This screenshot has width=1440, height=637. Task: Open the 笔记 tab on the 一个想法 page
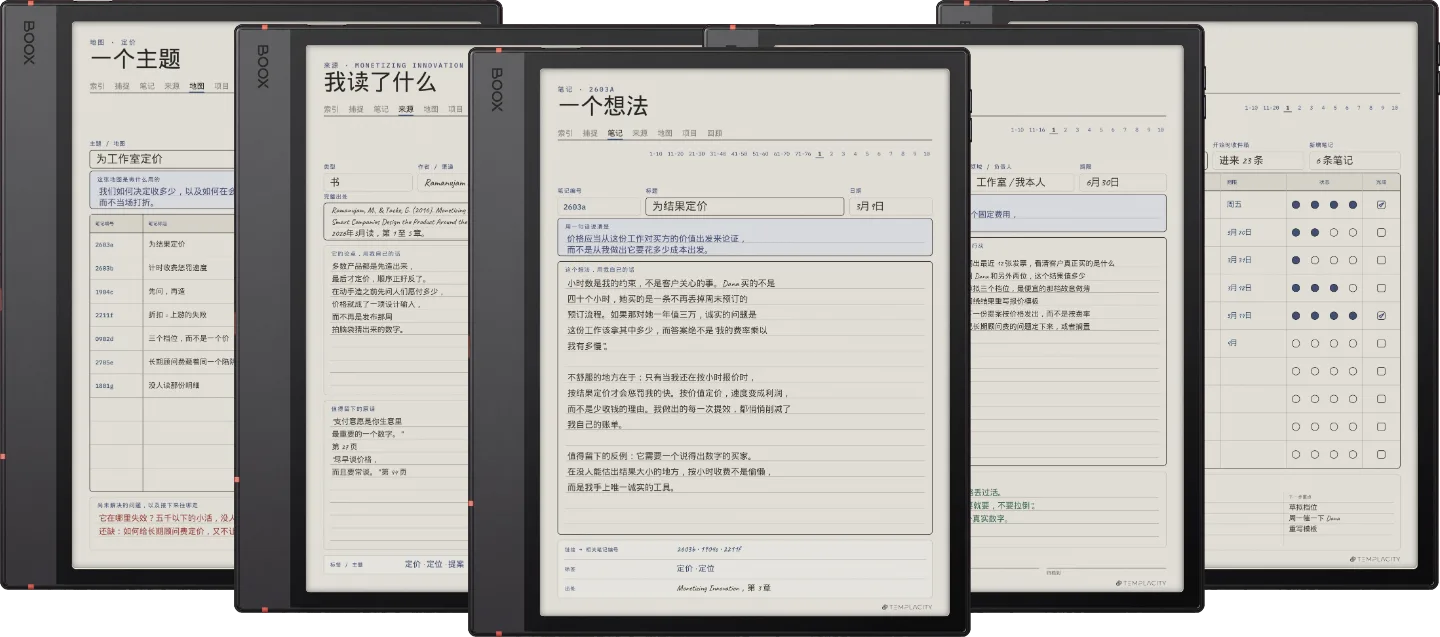(x=615, y=133)
